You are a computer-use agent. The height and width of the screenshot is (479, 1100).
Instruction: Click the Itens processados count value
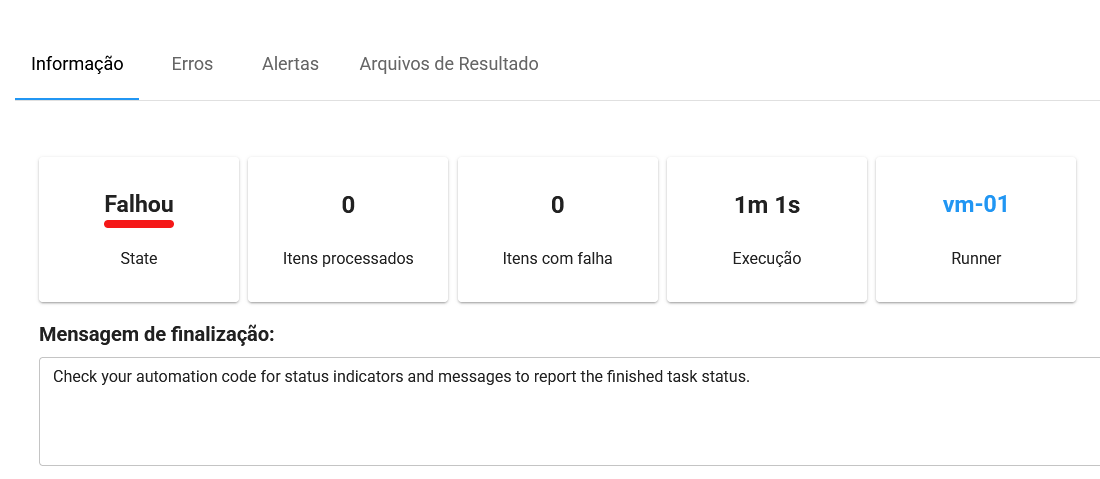(x=348, y=205)
